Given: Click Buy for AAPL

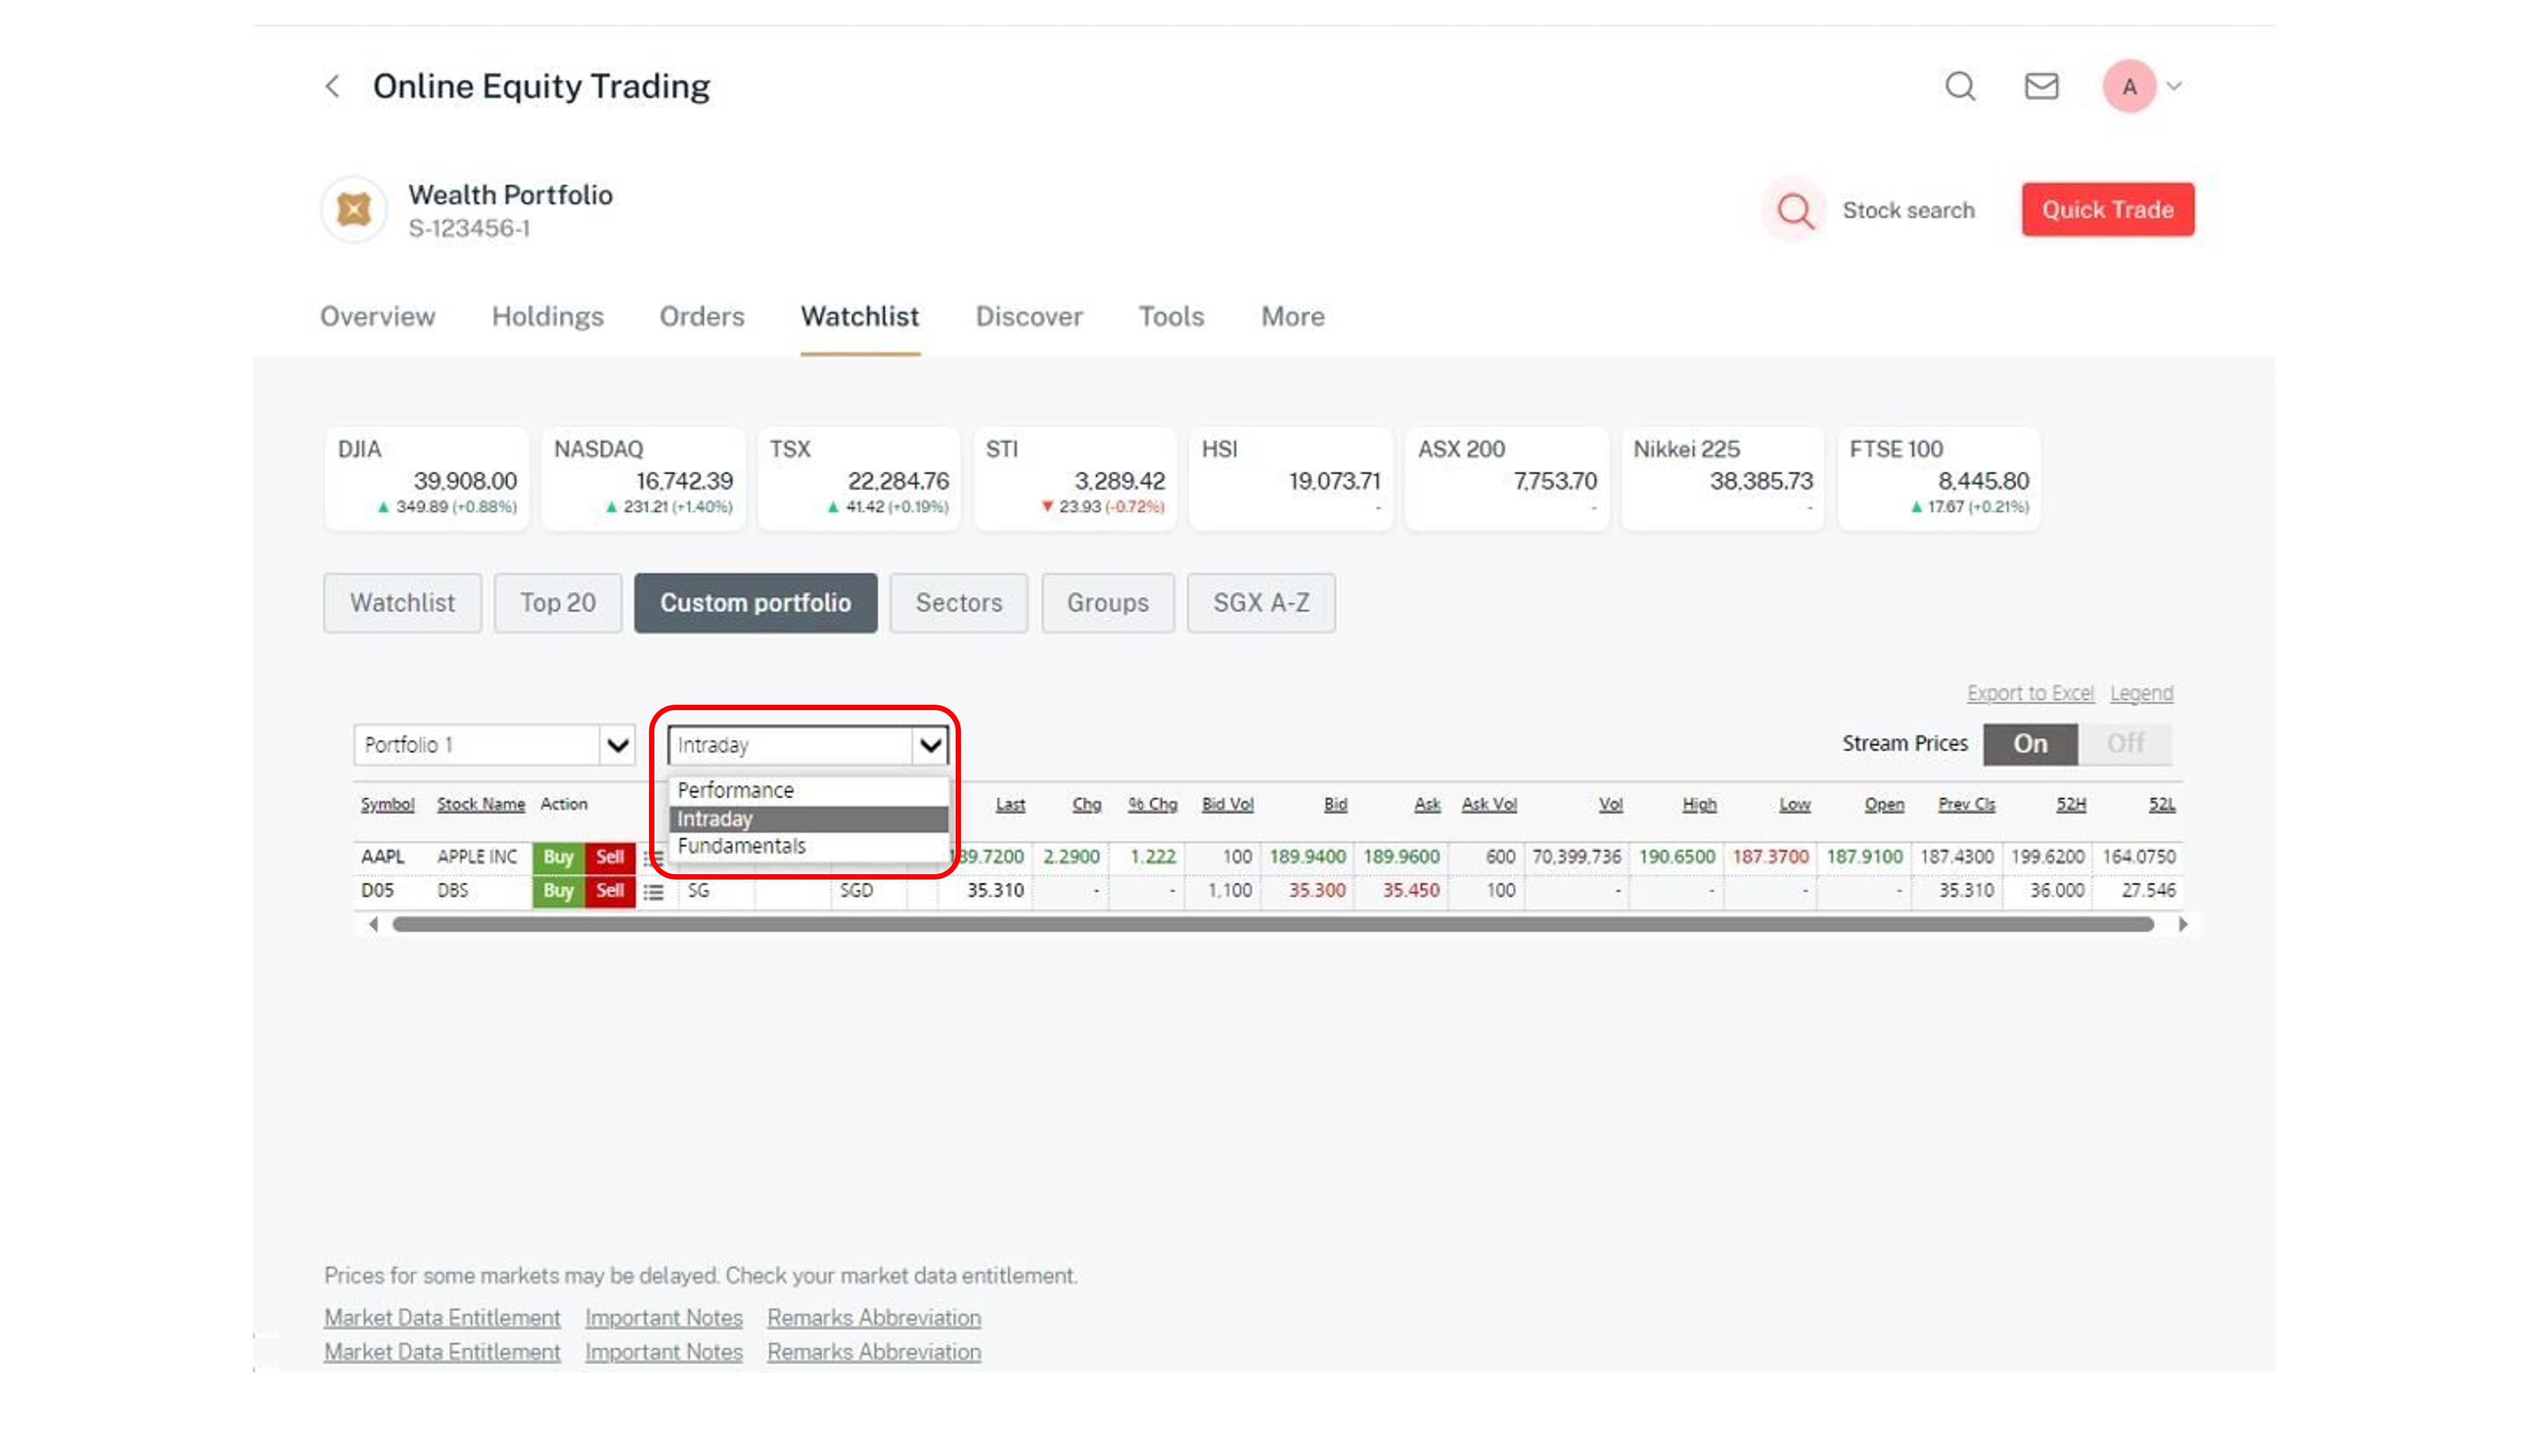Looking at the screenshot, I should (558, 857).
